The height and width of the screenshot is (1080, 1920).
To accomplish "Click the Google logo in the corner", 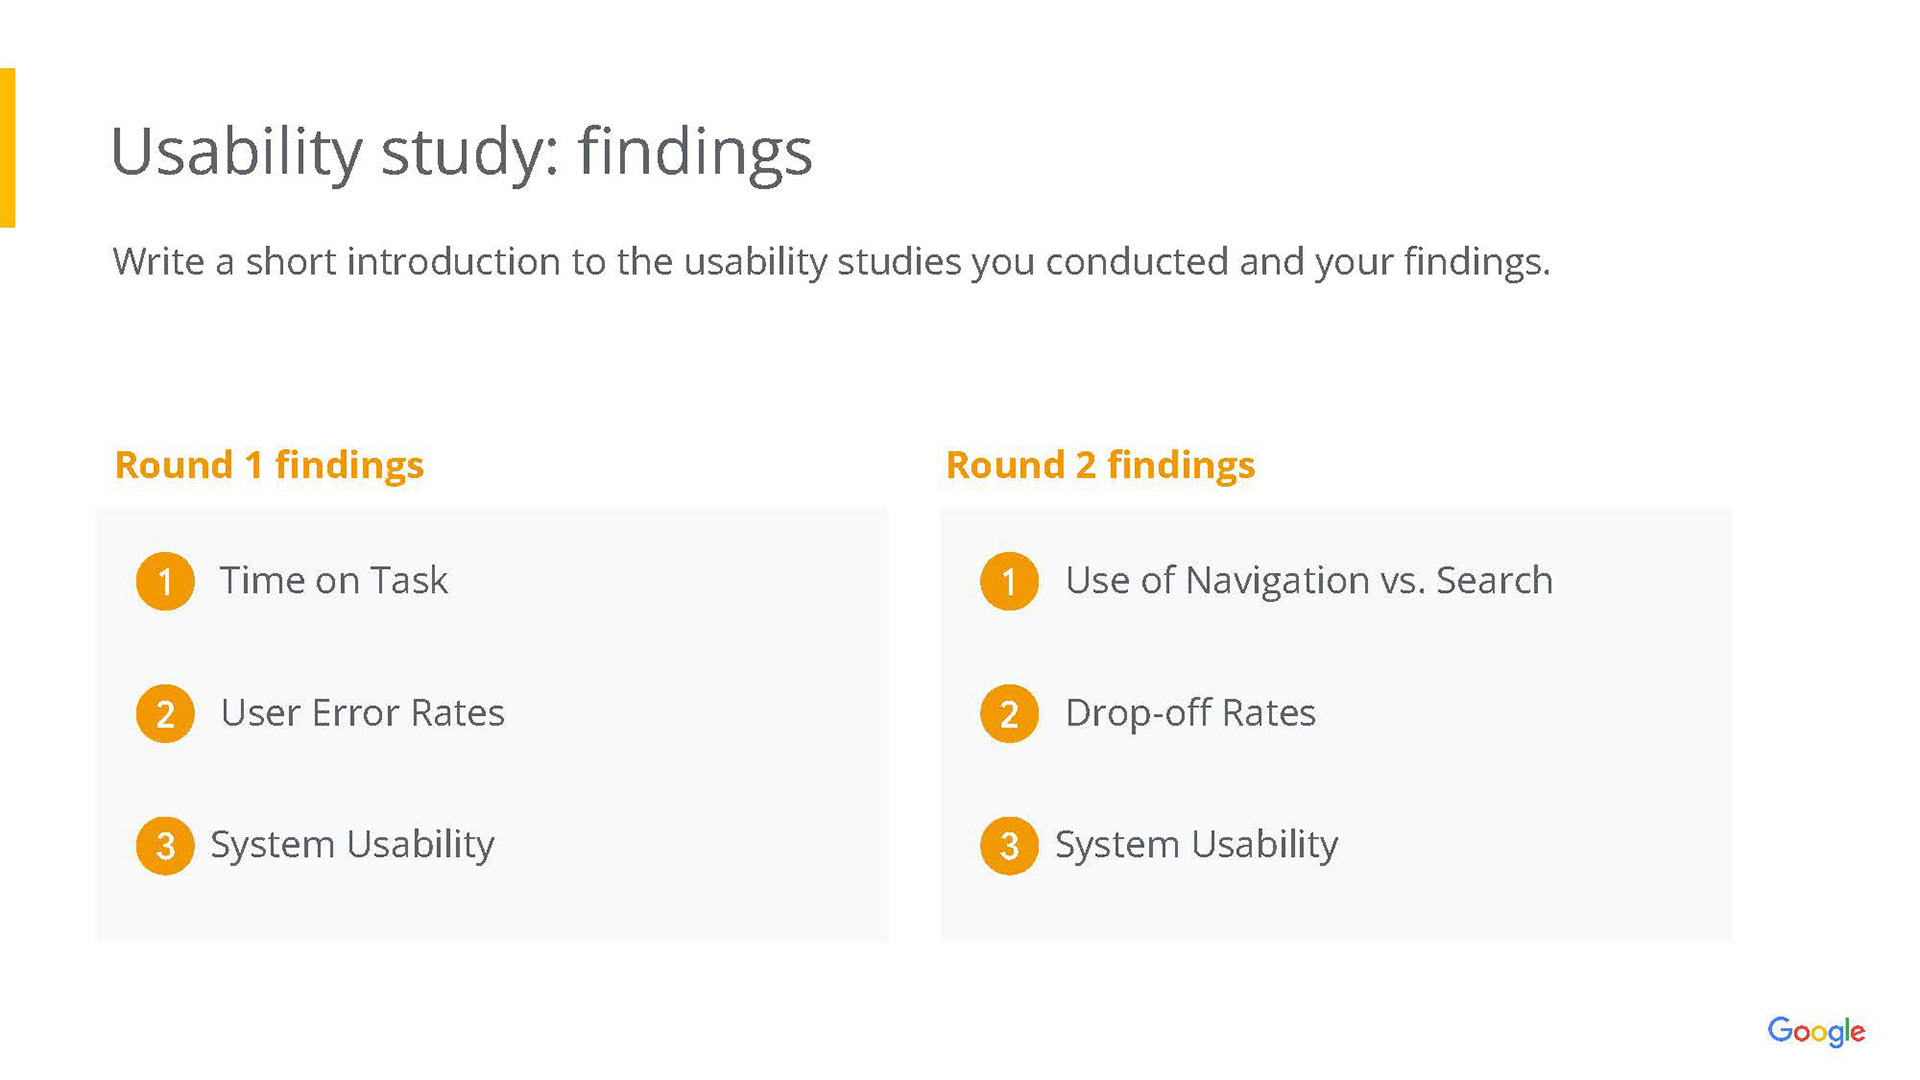I will (1815, 1031).
